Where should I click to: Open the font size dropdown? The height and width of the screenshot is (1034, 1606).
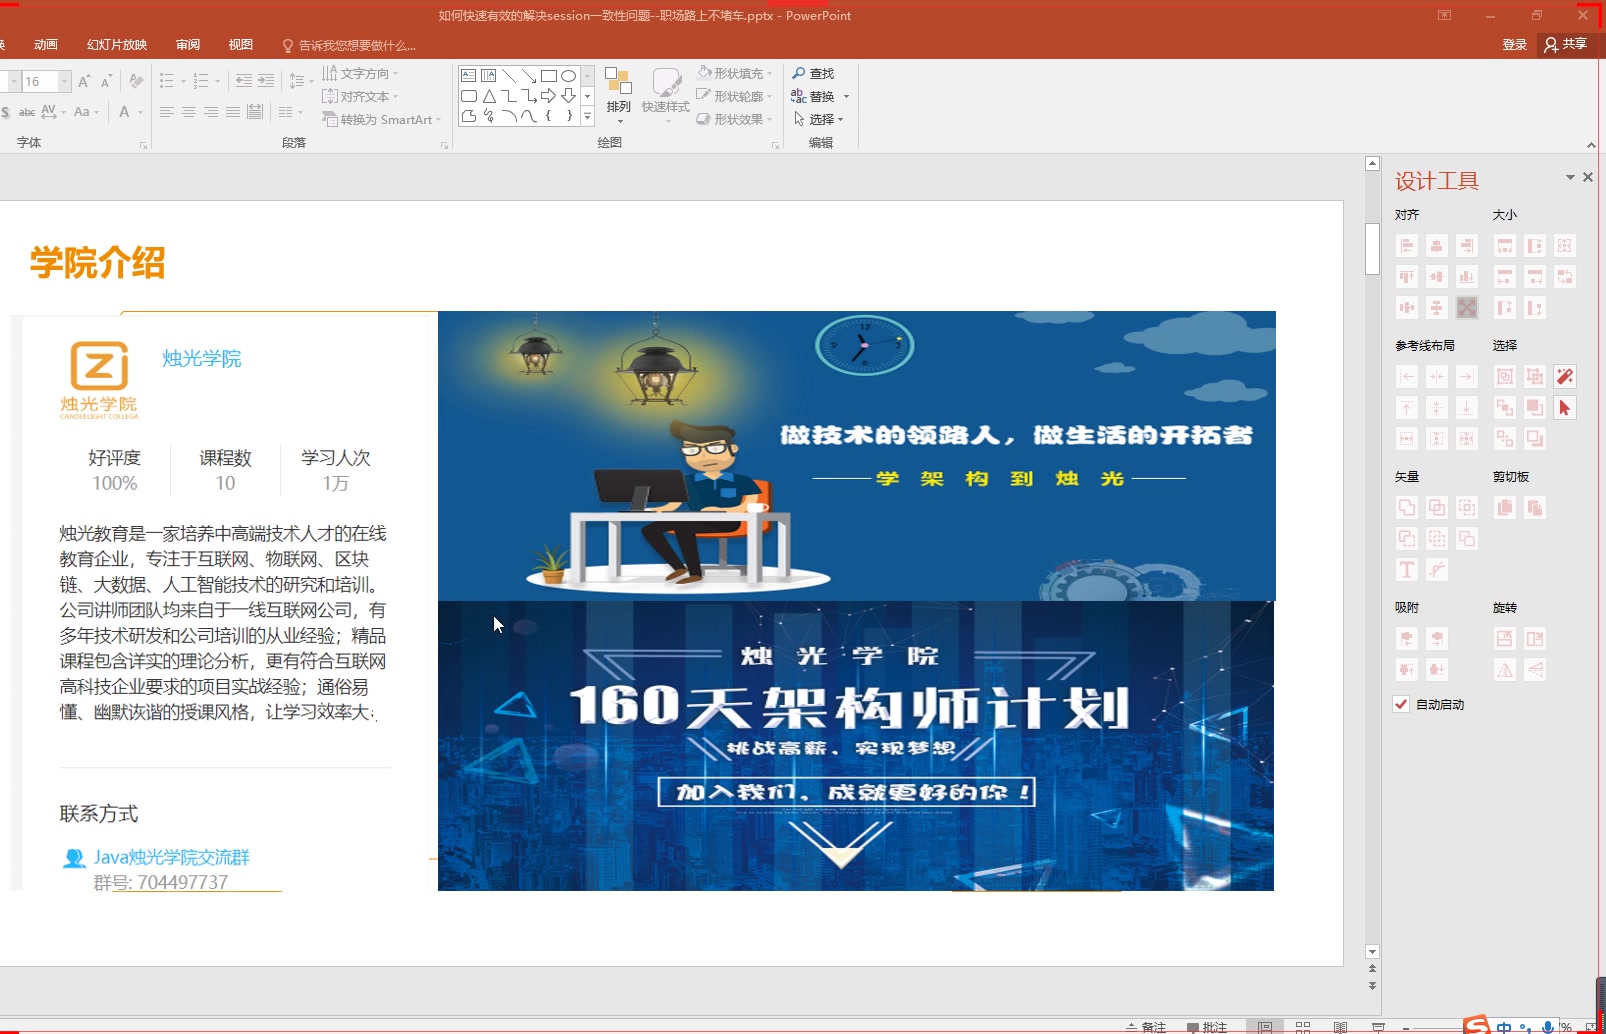tap(65, 81)
